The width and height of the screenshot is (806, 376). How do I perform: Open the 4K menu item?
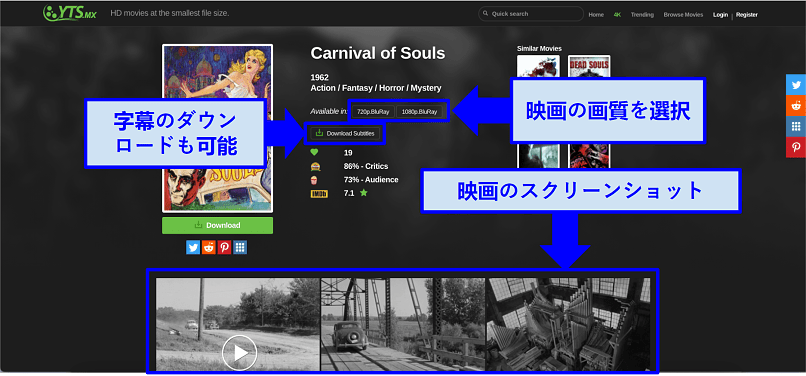pyautogui.click(x=617, y=15)
